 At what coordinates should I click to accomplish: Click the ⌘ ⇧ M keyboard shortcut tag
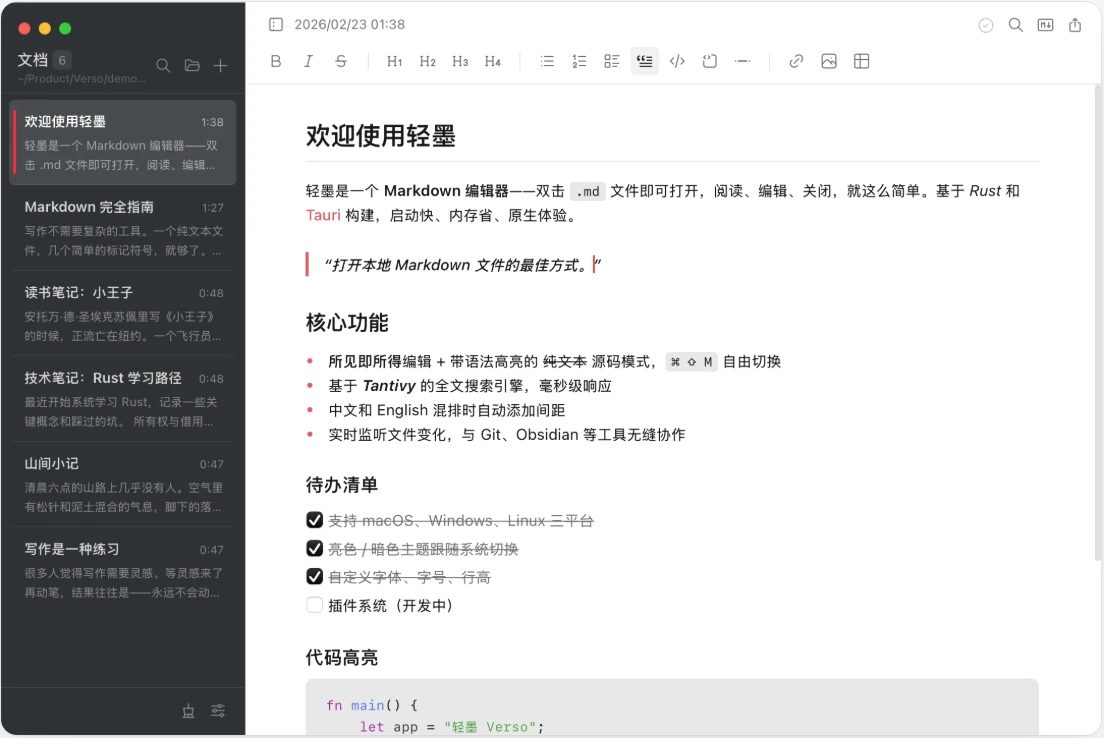coord(691,362)
